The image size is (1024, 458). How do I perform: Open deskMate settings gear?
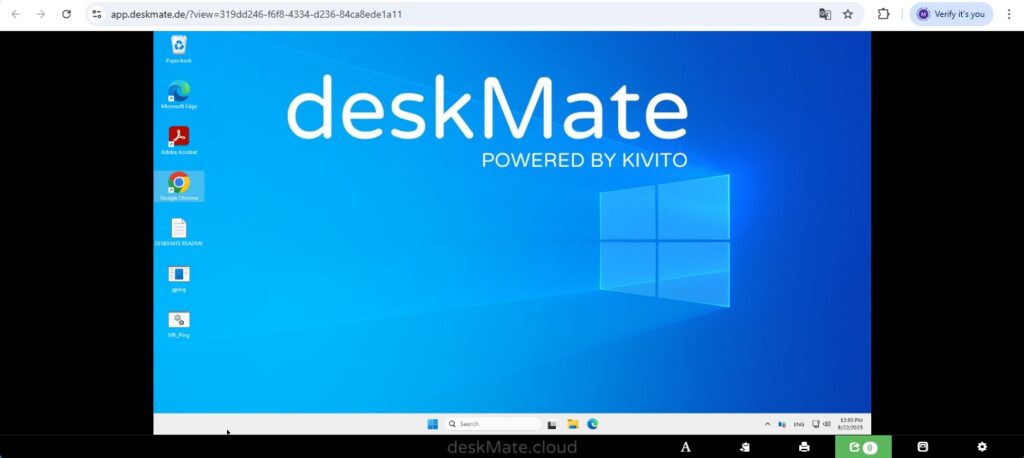tap(982, 447)
